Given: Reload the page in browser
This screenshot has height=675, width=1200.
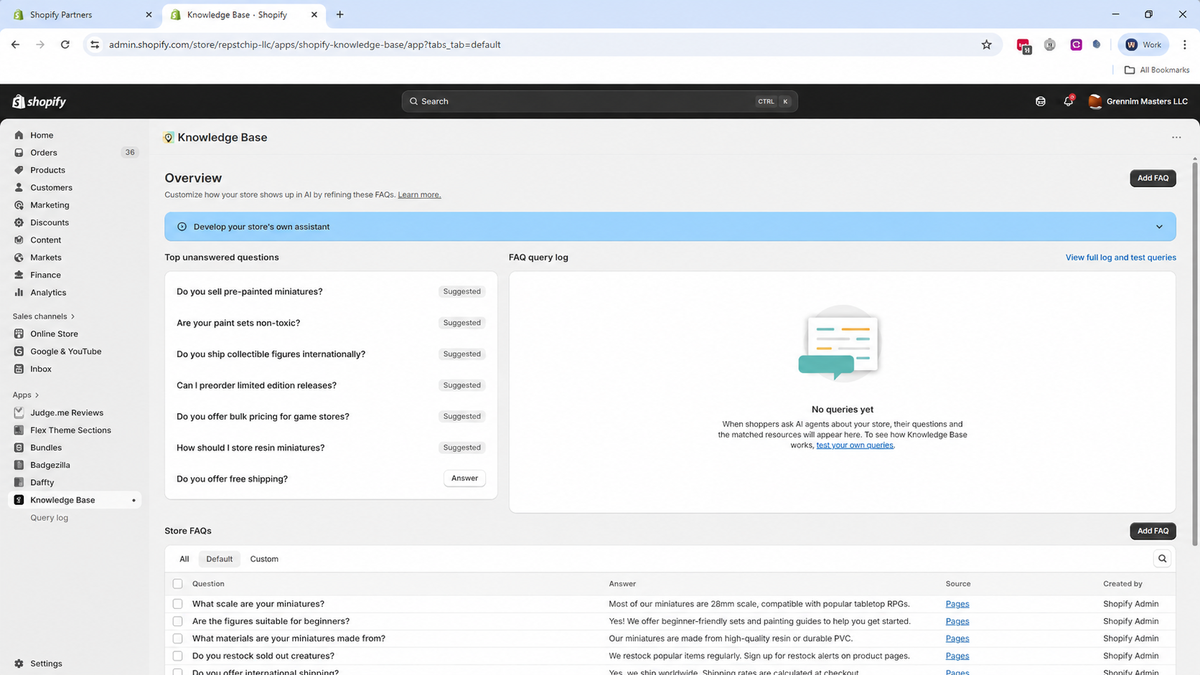Looking at the screenshot, I should click(x=65, y=45).
